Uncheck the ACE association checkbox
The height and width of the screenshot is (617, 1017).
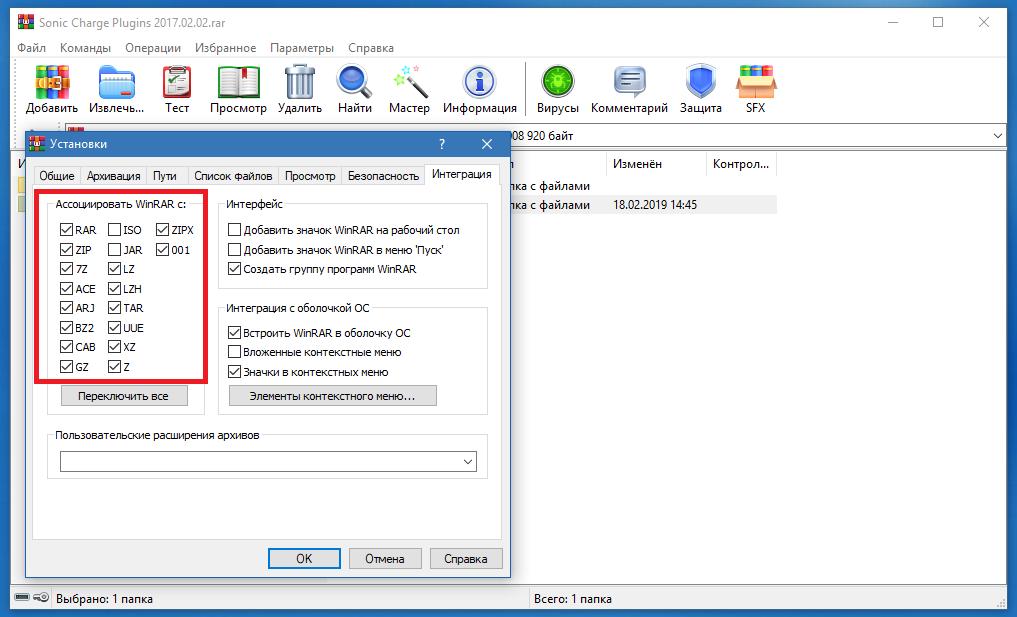point(66,289)
